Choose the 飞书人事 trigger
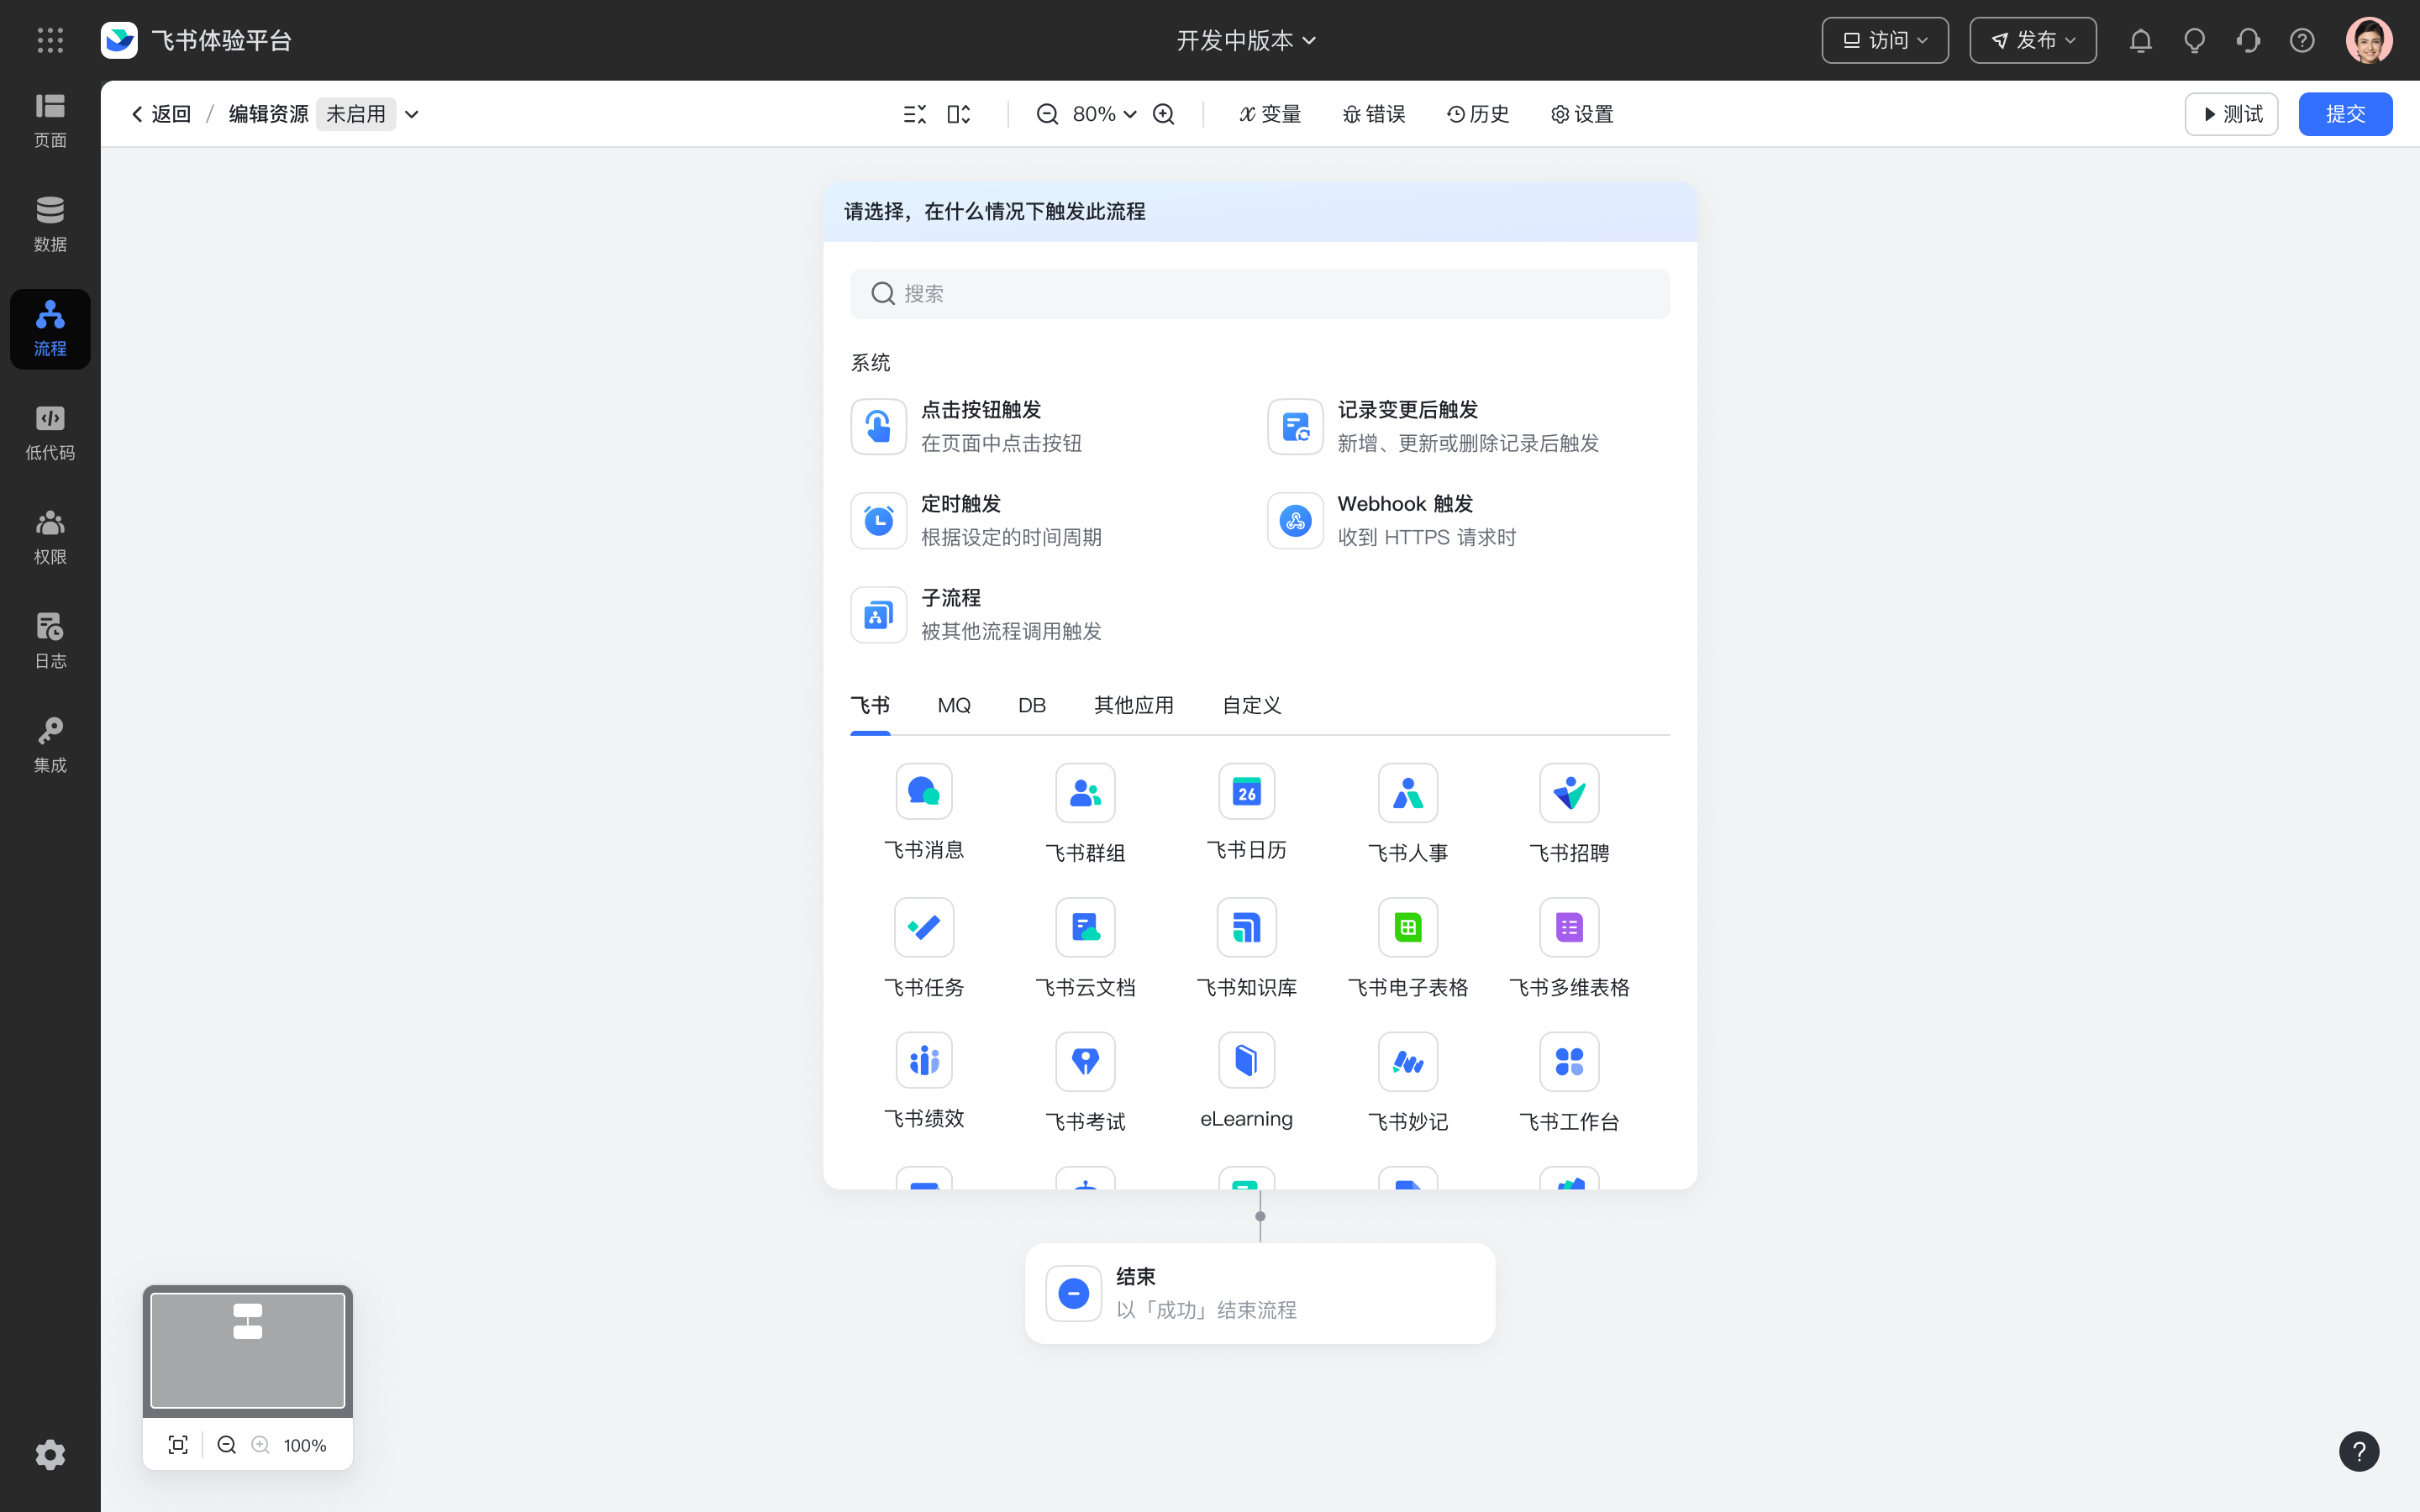Screen dimensions: 2420x1512 click(x=1408, y=813)
